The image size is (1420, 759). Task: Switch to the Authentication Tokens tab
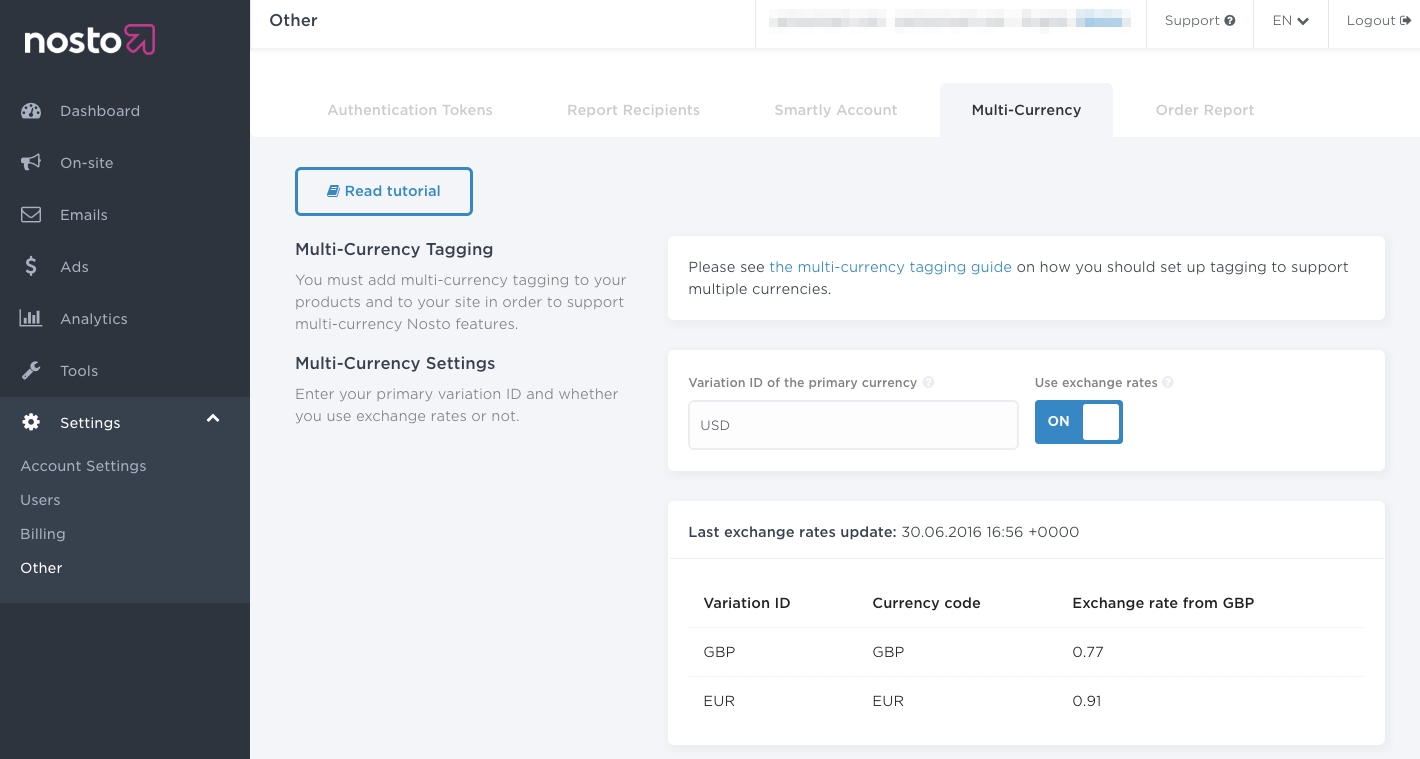(x=410, y=110)
